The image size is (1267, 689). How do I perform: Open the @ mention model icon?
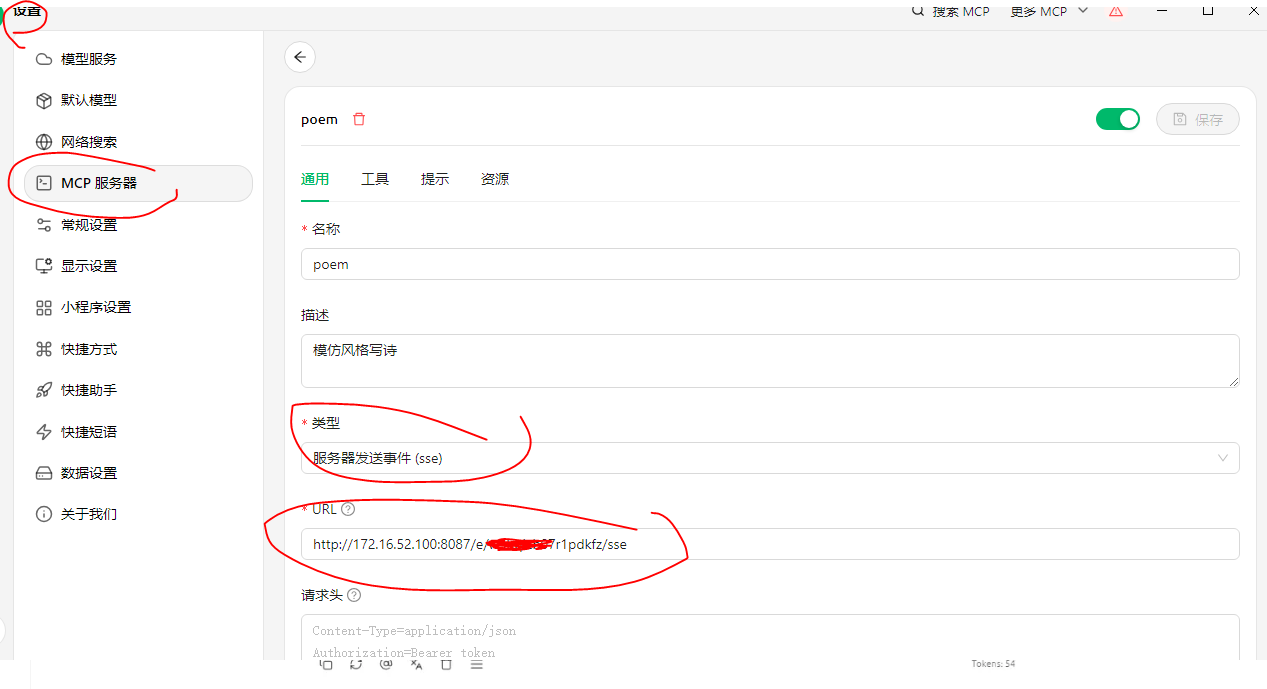tap(386, 664)
